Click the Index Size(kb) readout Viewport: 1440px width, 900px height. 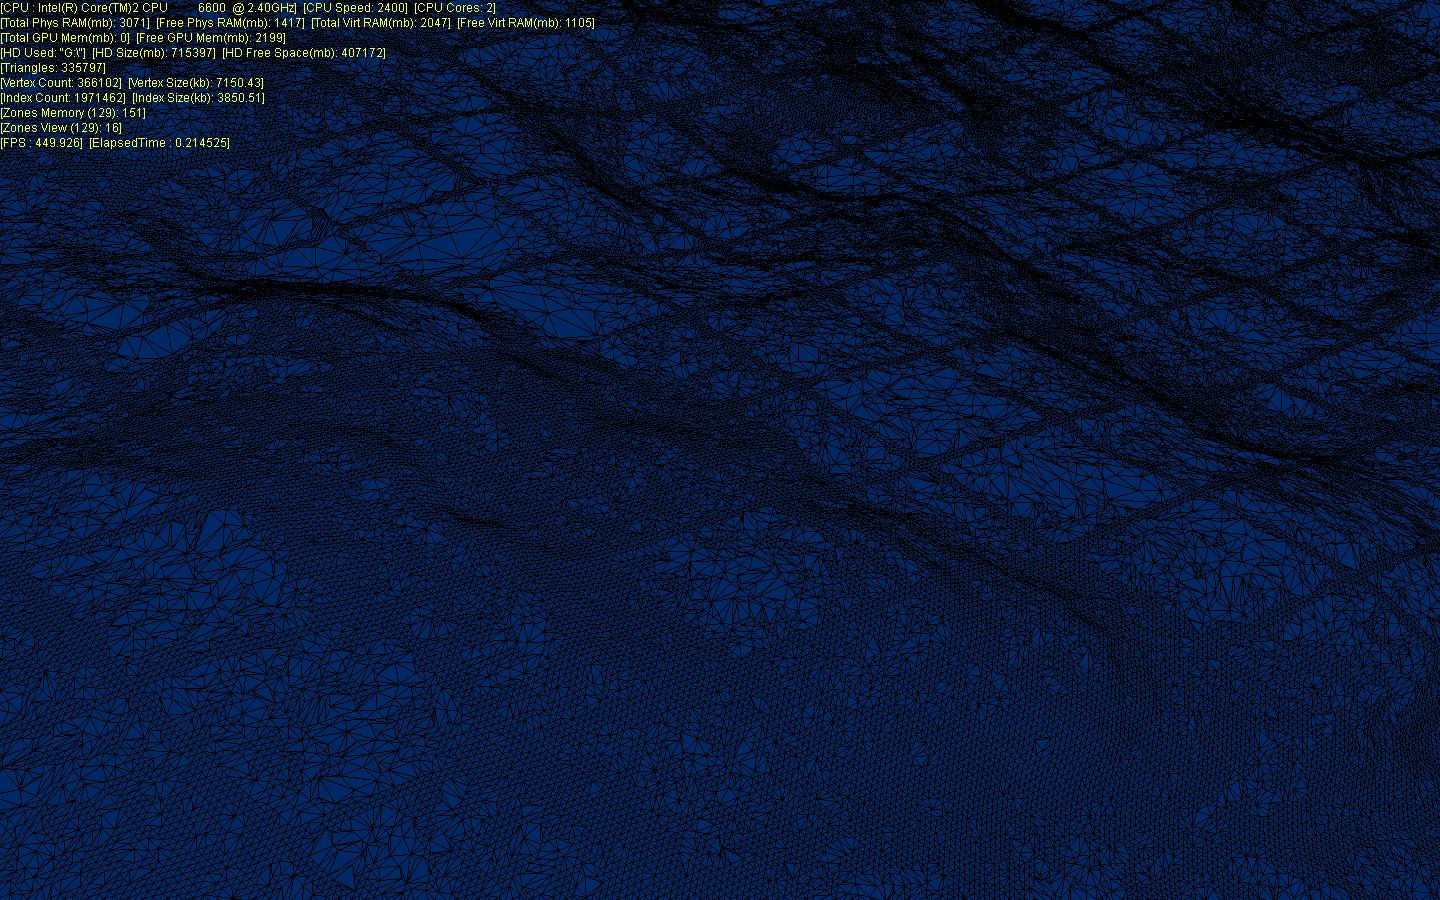tap(198, 98)
